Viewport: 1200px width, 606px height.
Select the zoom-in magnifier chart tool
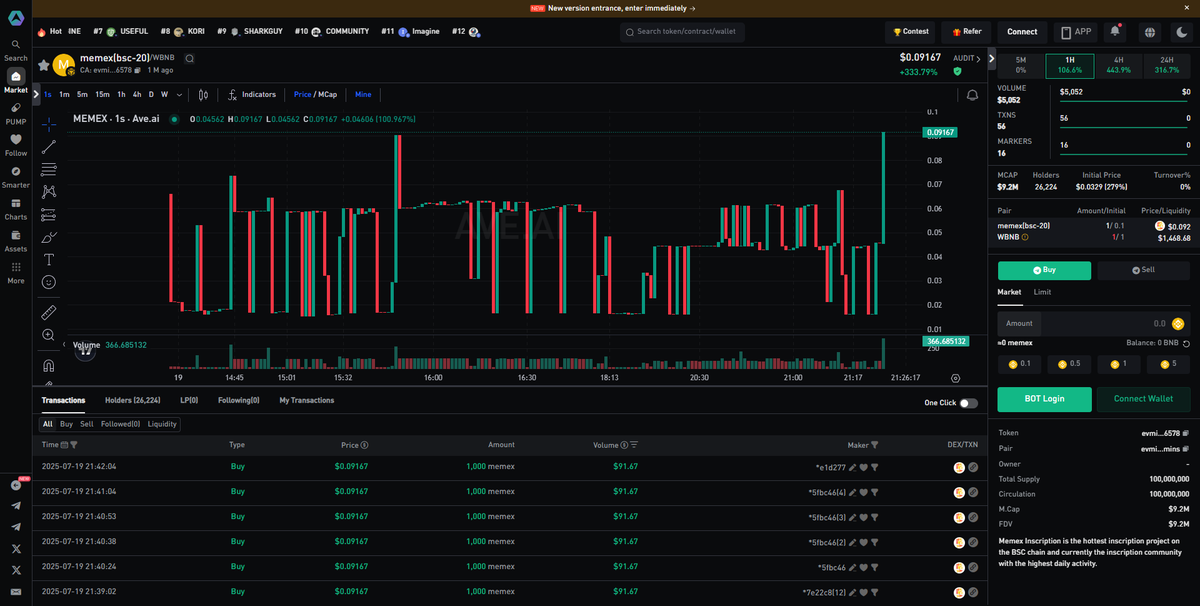[49, 335]
